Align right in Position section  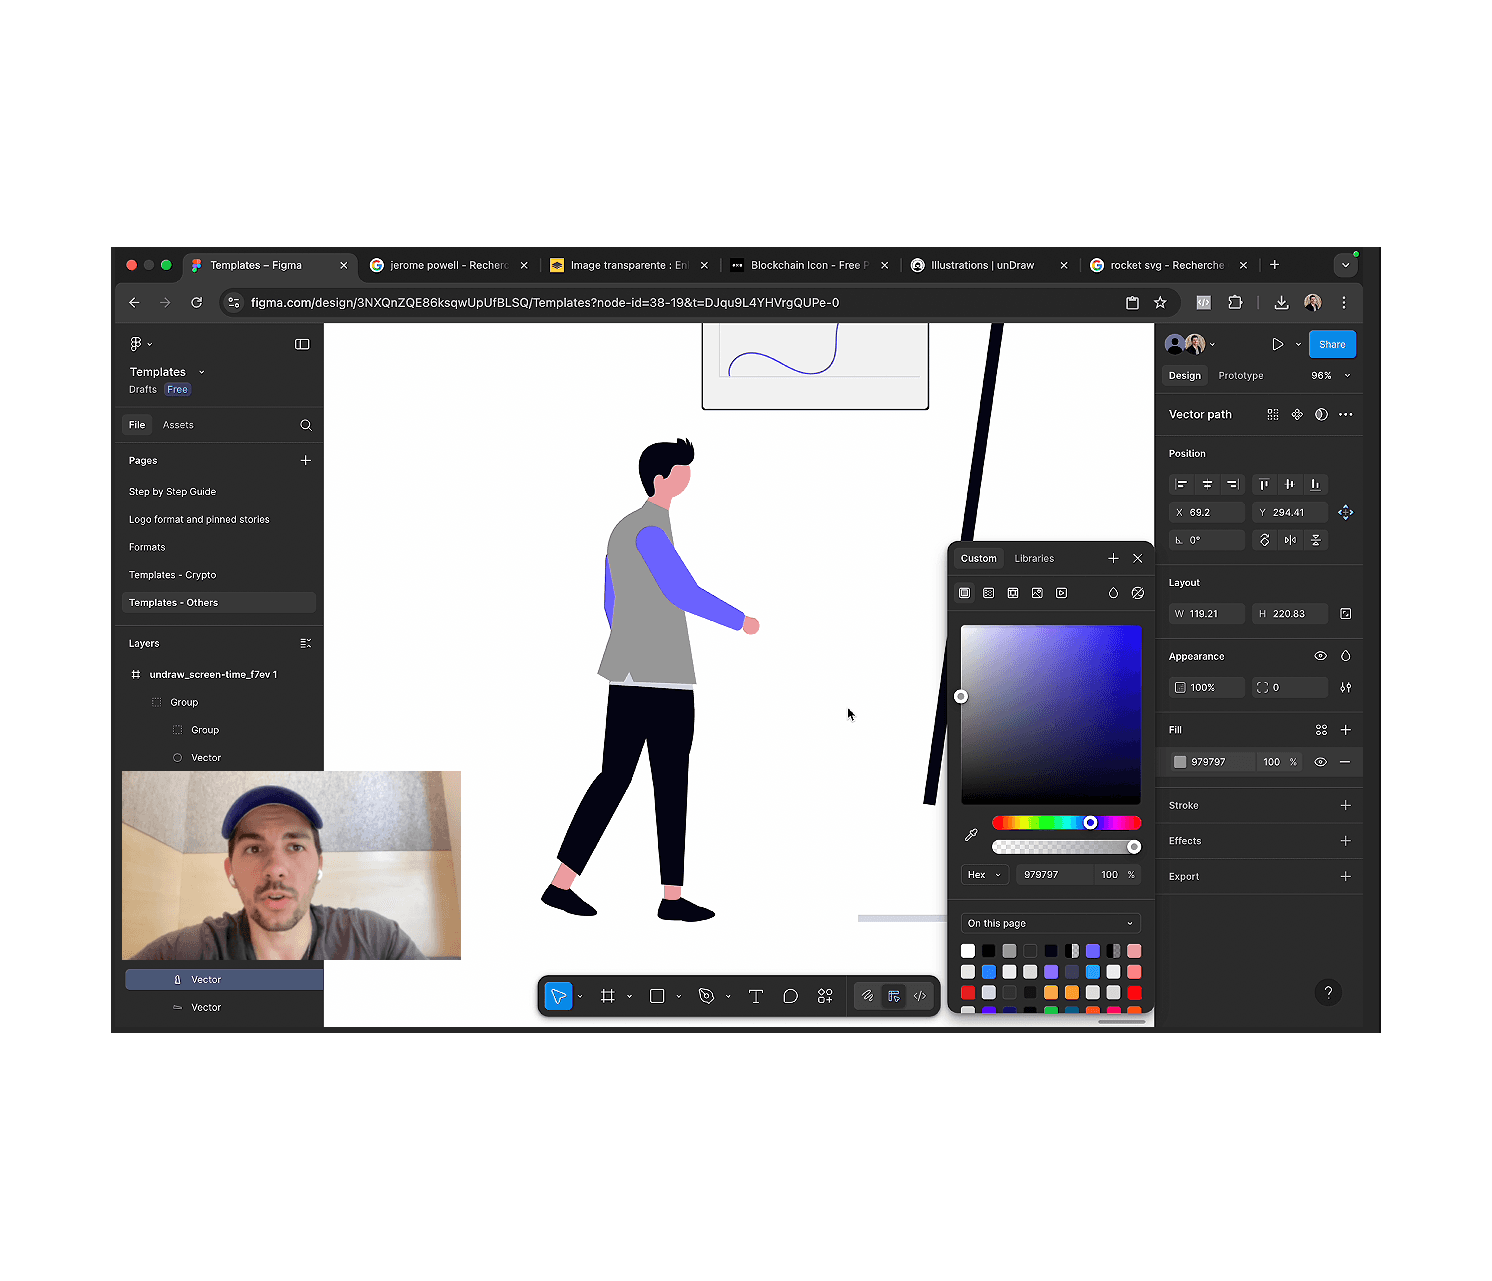pos(1232,484)
